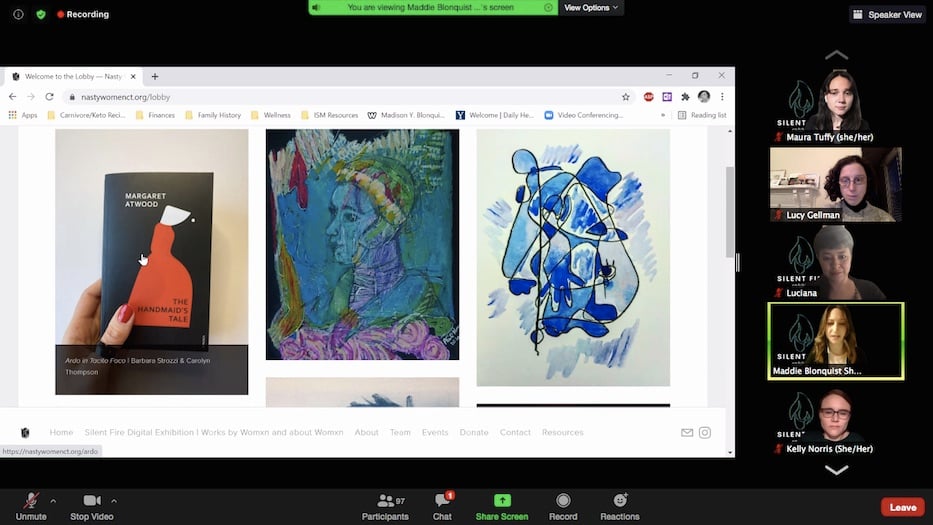Open a new browser tab
Image resolution: width=933 pixels, height=525 pixels.
[155, 77]
